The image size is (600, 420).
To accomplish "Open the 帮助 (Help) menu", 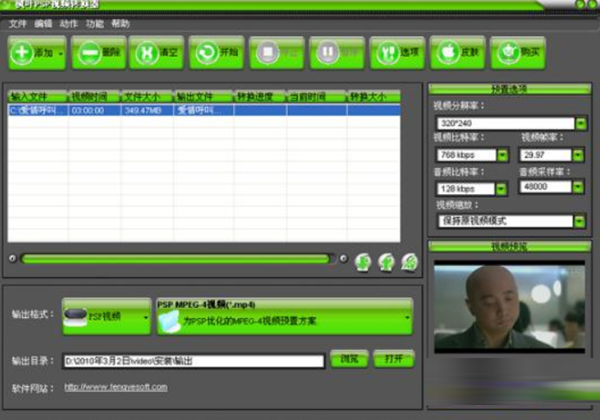I will (121, 22).
